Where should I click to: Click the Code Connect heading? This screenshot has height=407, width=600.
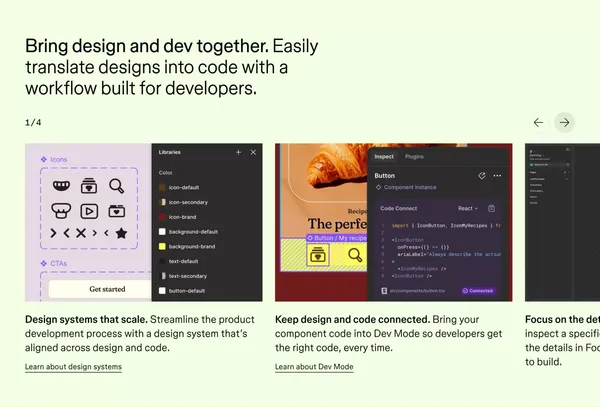[399, 208]
